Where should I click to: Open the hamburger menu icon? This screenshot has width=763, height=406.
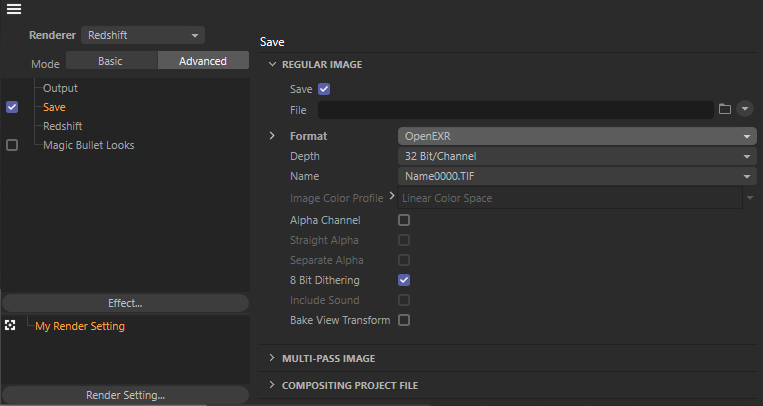pos(14,10)
